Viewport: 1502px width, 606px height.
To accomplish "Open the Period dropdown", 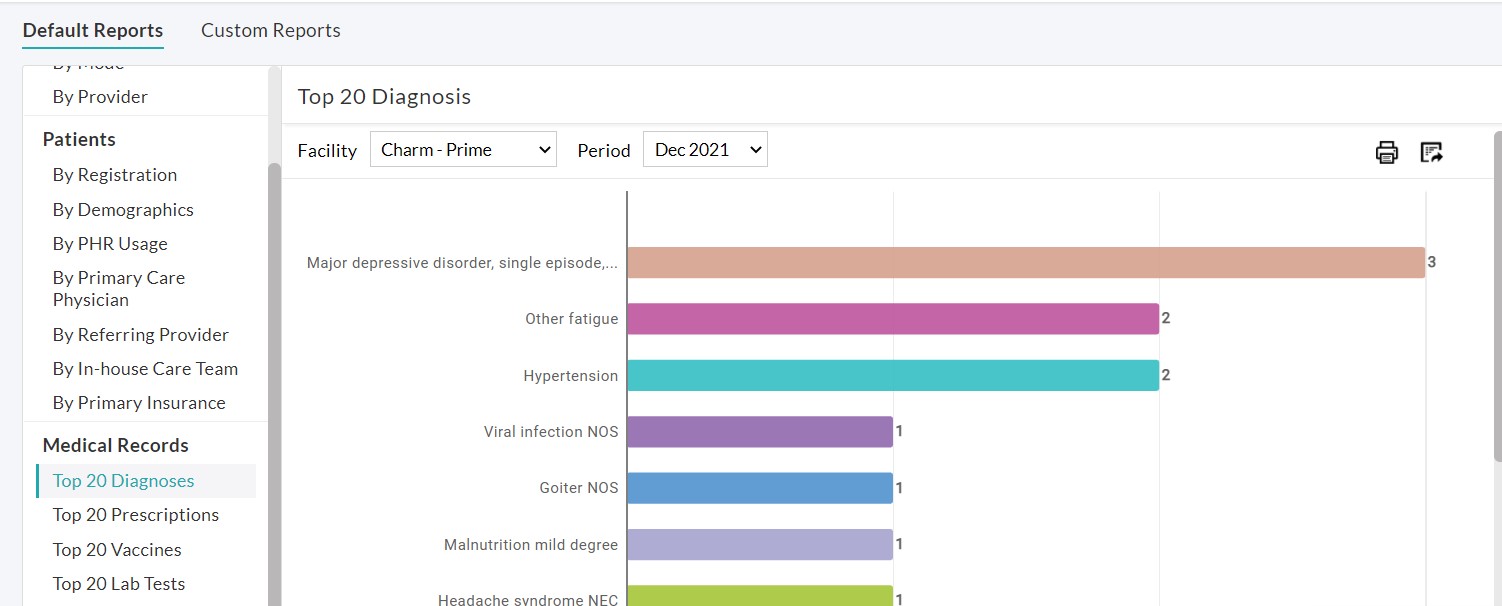I will (x=705, y=150).
